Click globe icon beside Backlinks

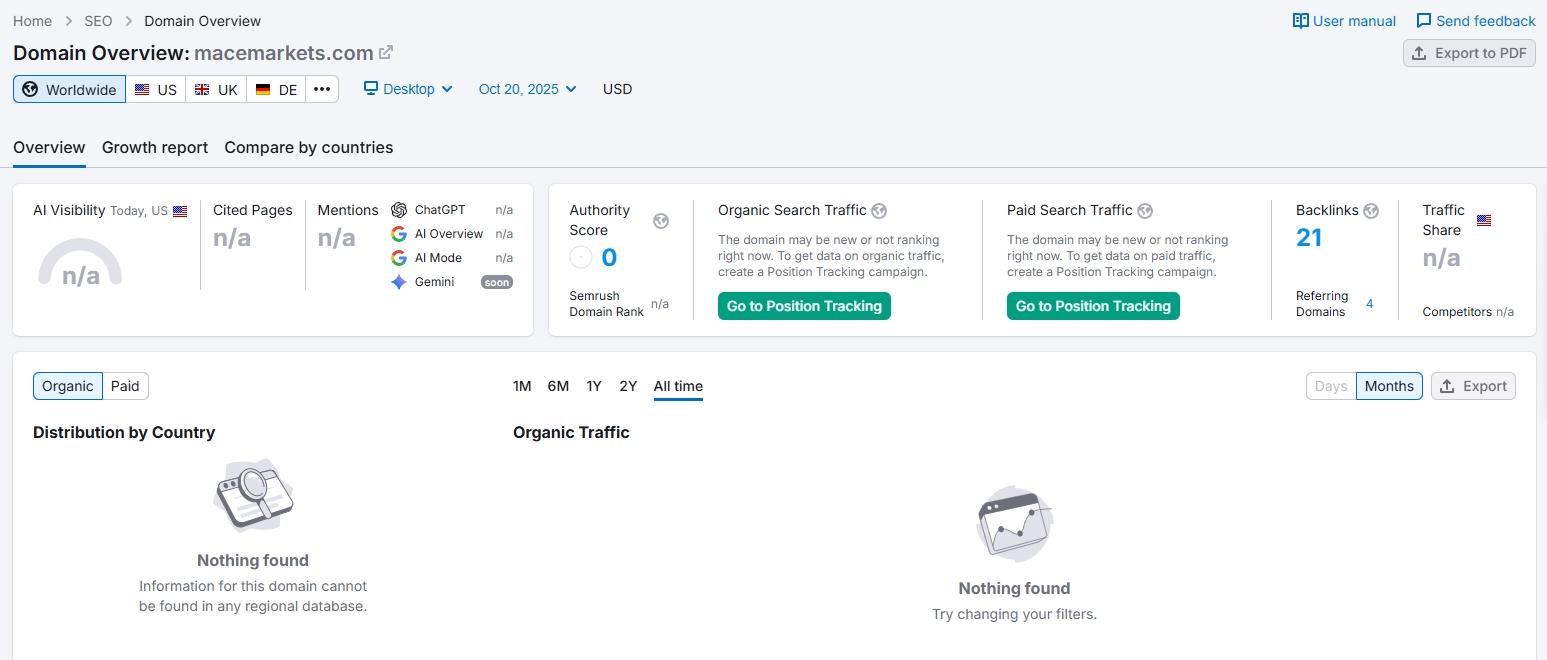click(1371, 210)
